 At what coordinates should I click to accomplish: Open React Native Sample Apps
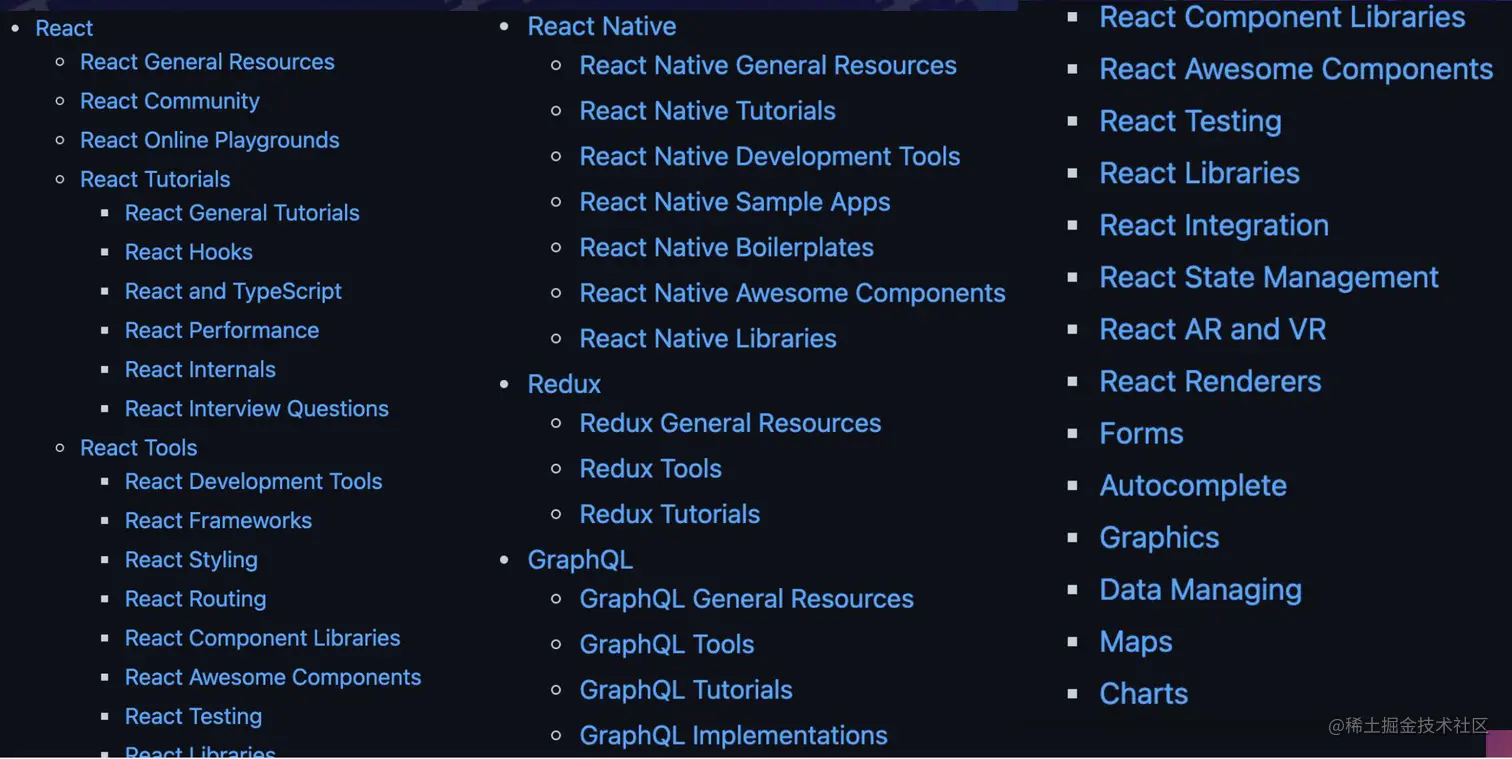click(x=734, y=201)
